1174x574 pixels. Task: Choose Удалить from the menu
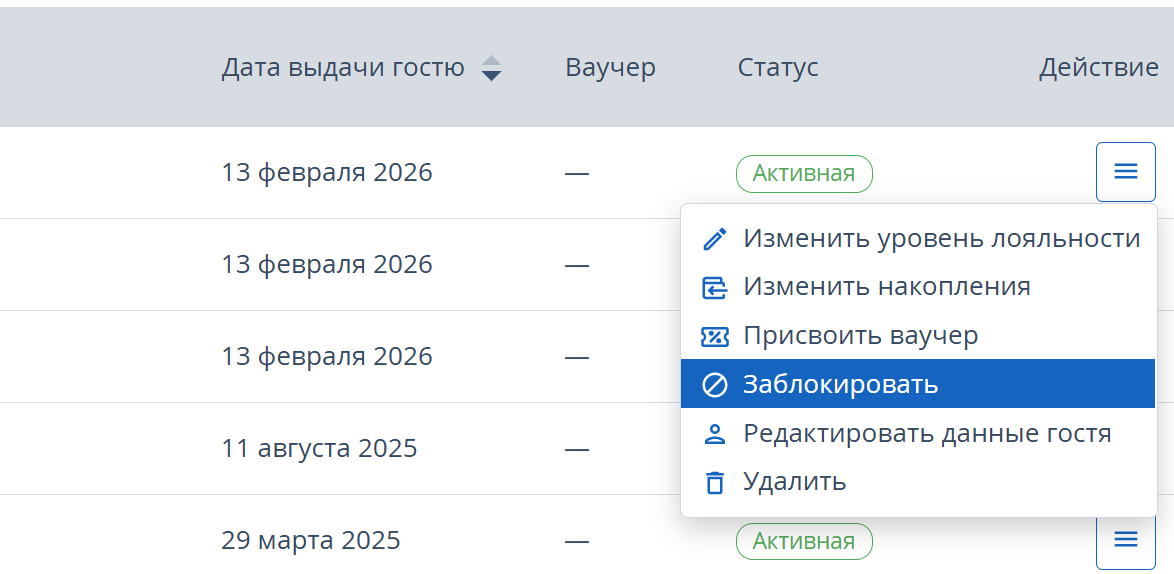794,482
